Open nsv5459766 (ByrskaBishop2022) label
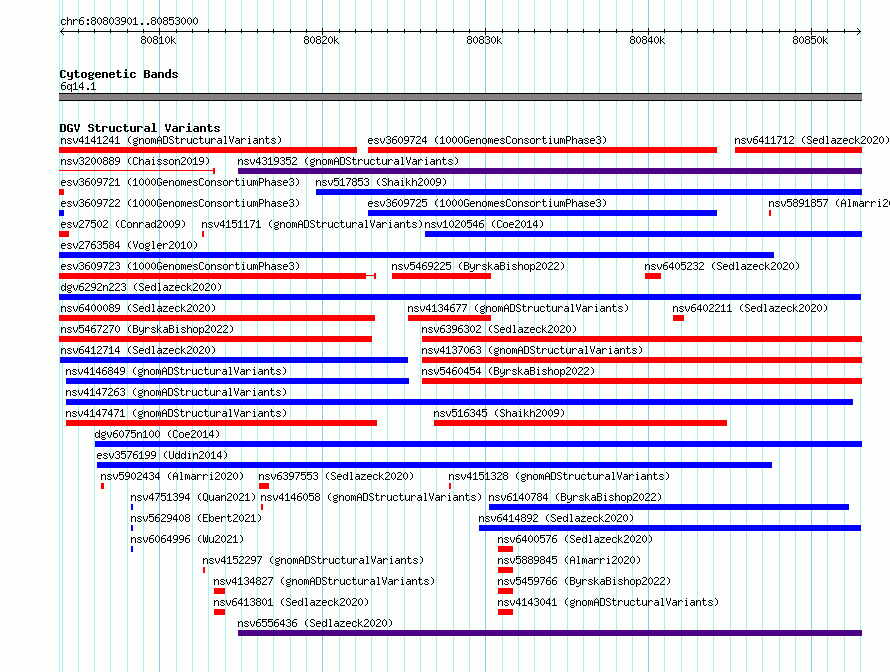 (584, 581)
